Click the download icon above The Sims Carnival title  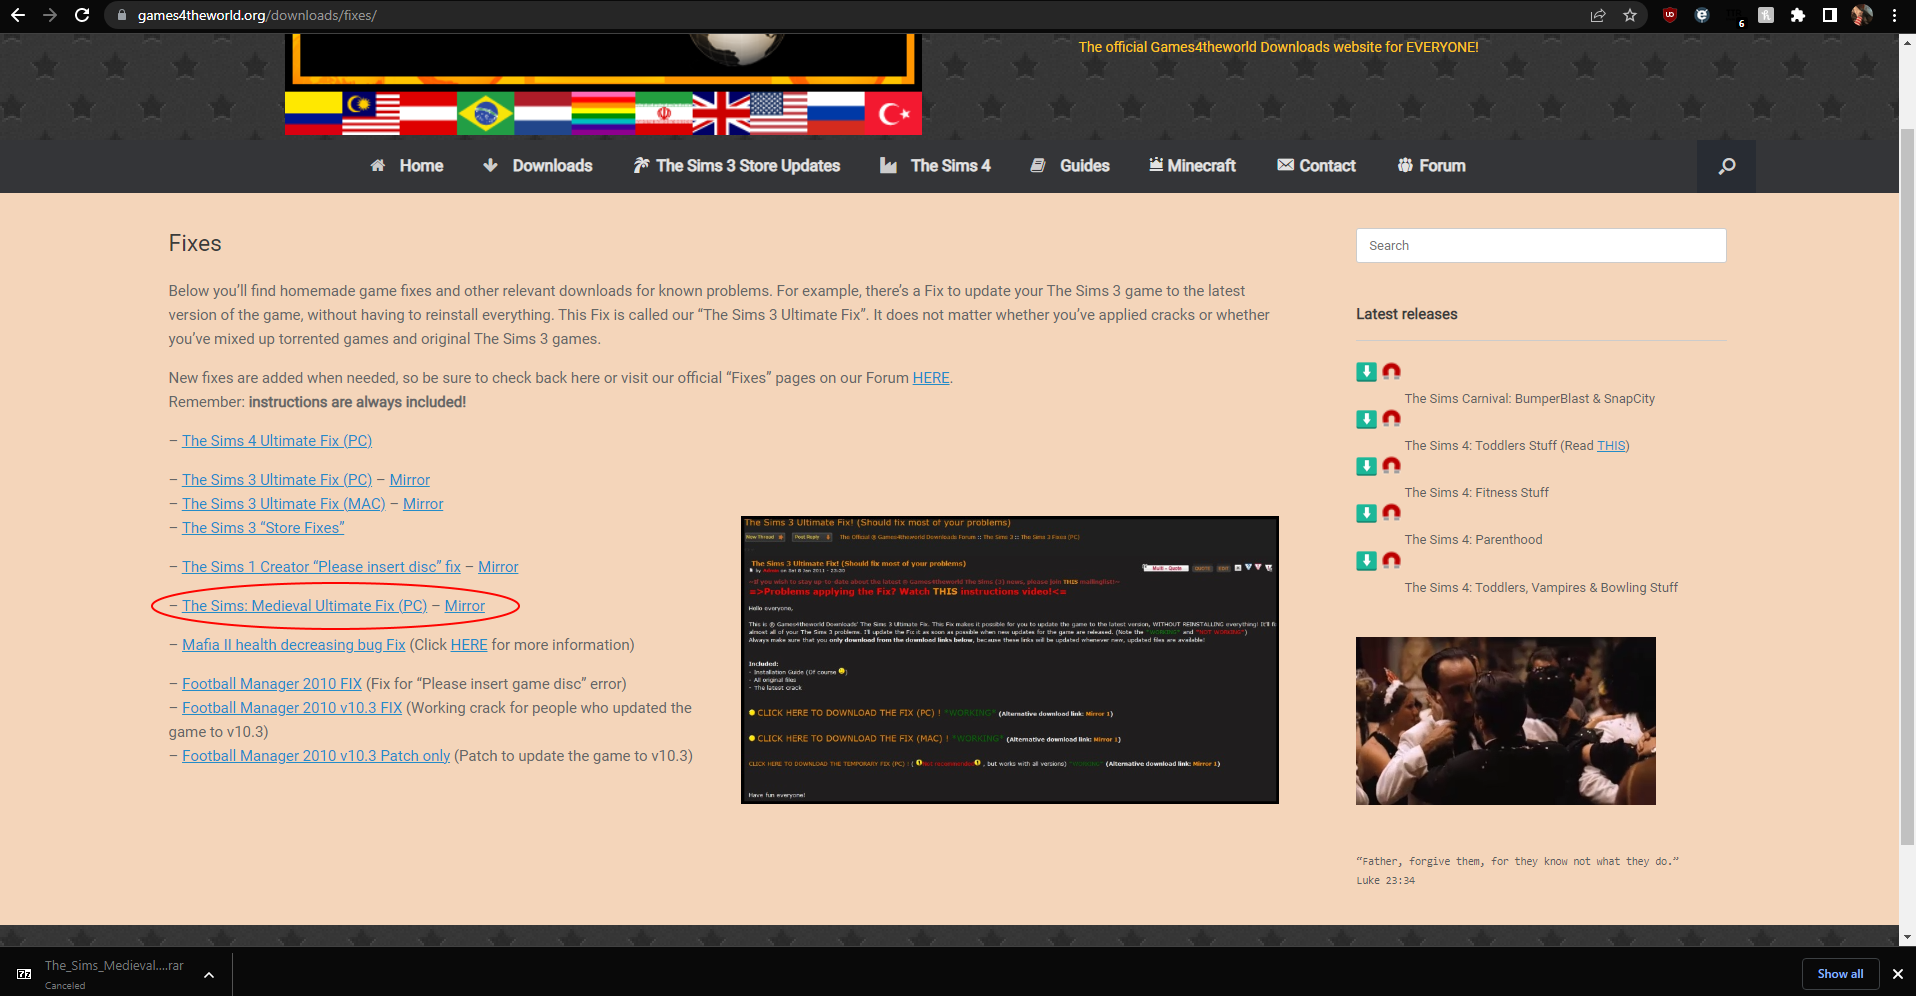click(x=1366, y=372)
